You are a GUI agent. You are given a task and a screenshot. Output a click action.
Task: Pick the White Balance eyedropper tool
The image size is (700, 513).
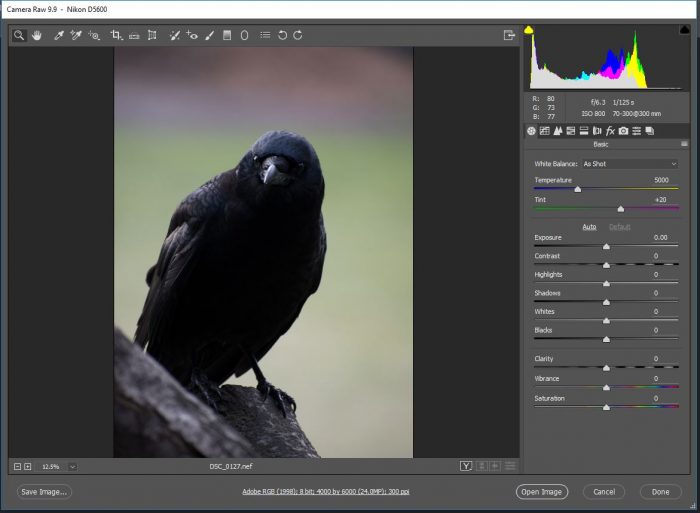point(59,35)
